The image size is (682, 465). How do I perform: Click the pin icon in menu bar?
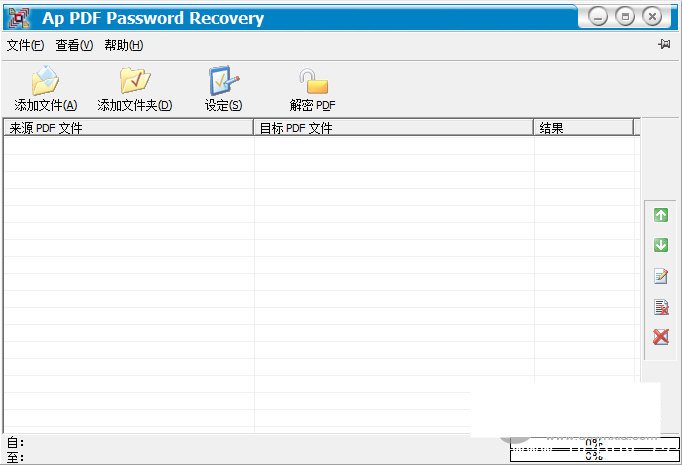click(x=664, y=45)
